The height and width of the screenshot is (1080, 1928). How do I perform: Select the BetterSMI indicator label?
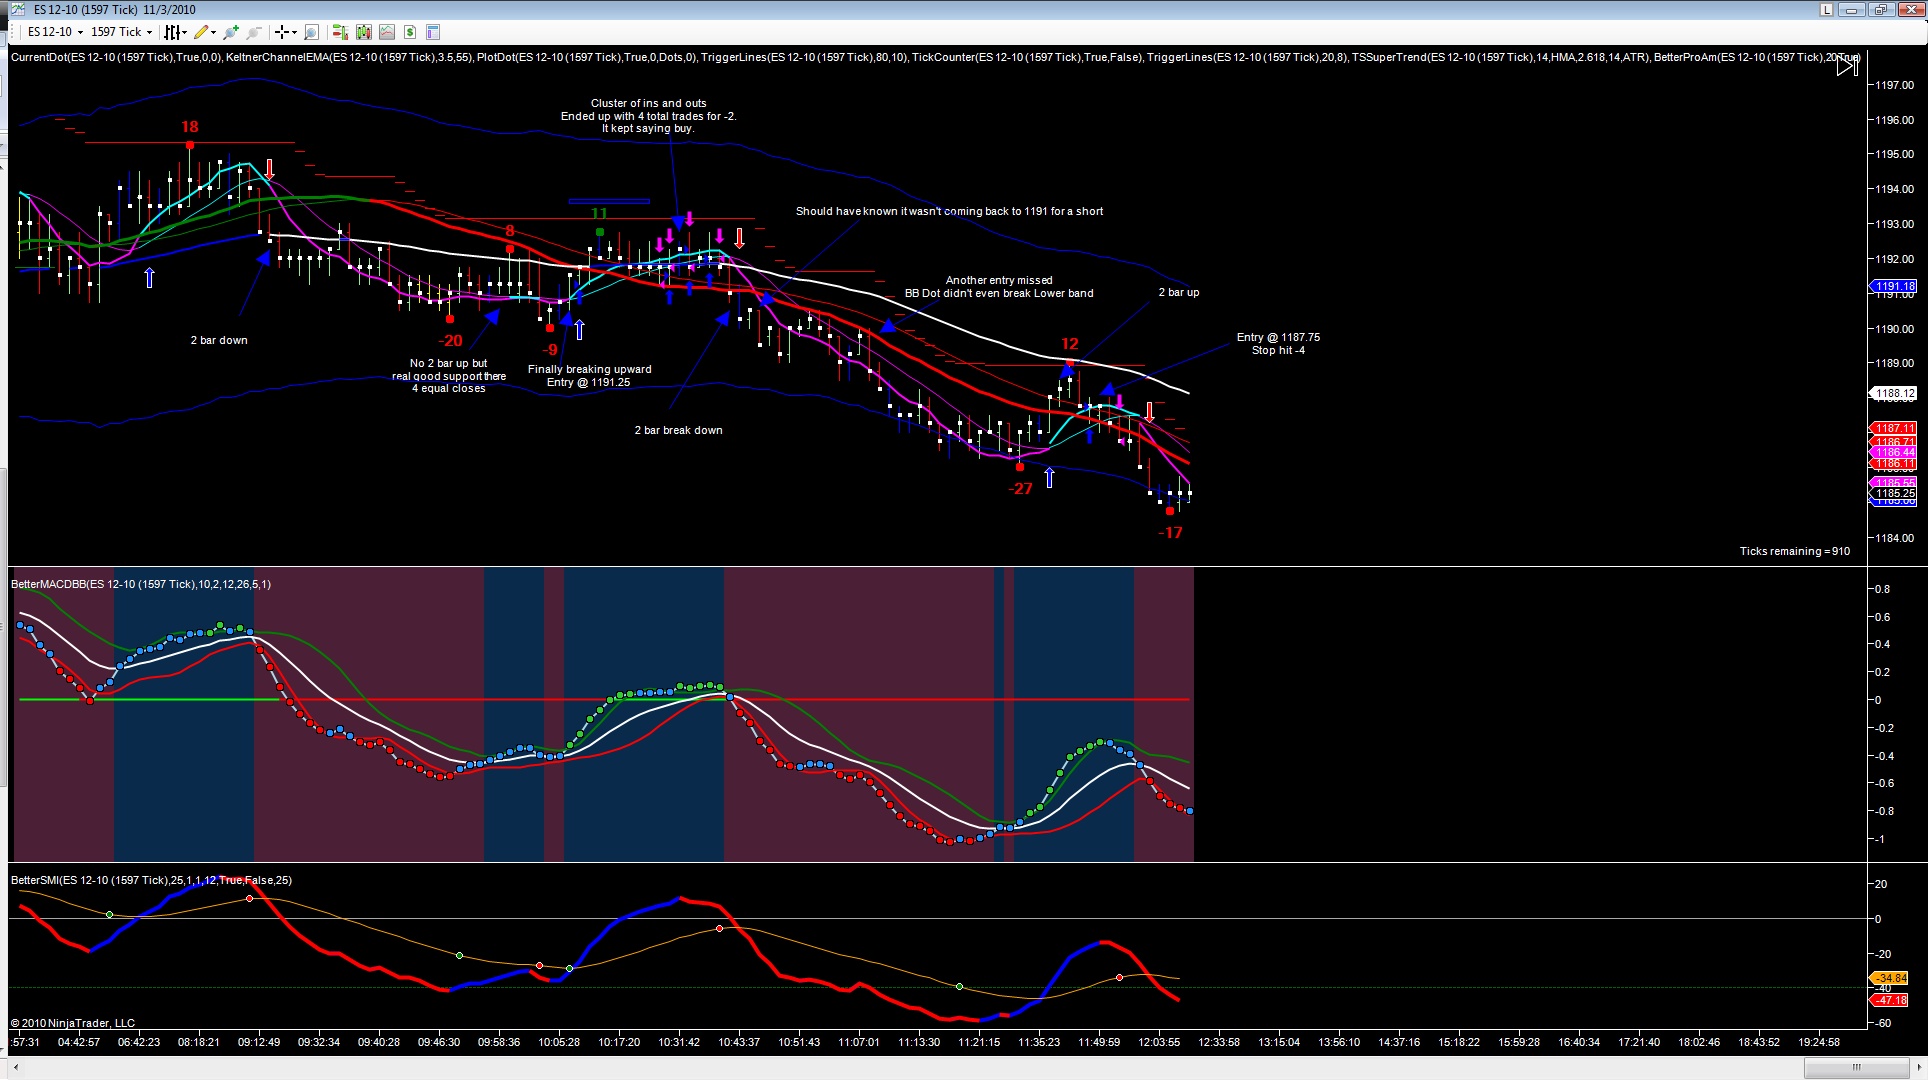[151, 880]
